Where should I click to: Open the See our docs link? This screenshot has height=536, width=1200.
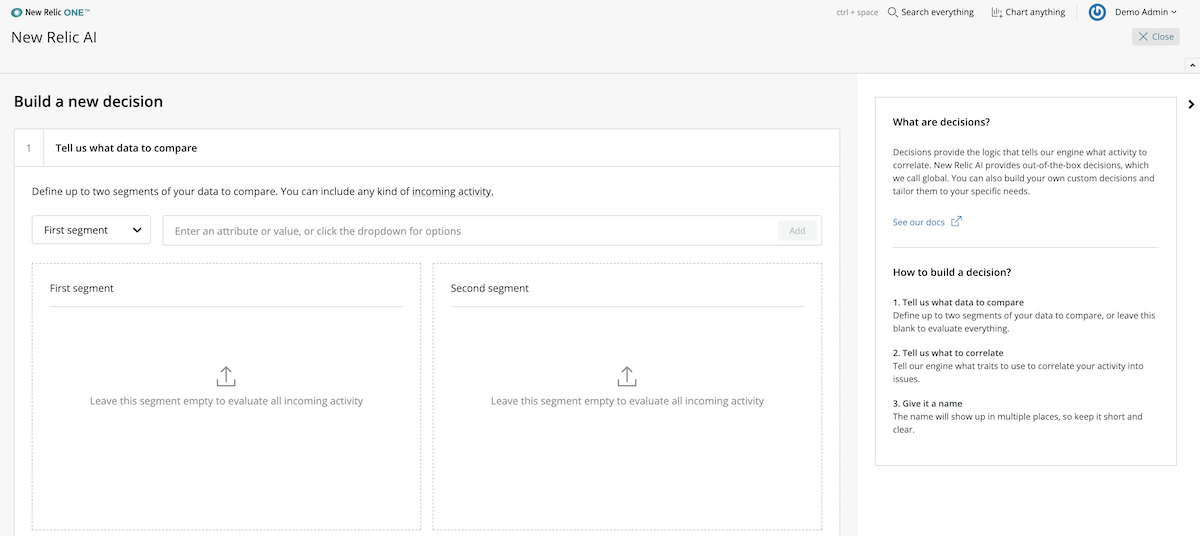919,222
